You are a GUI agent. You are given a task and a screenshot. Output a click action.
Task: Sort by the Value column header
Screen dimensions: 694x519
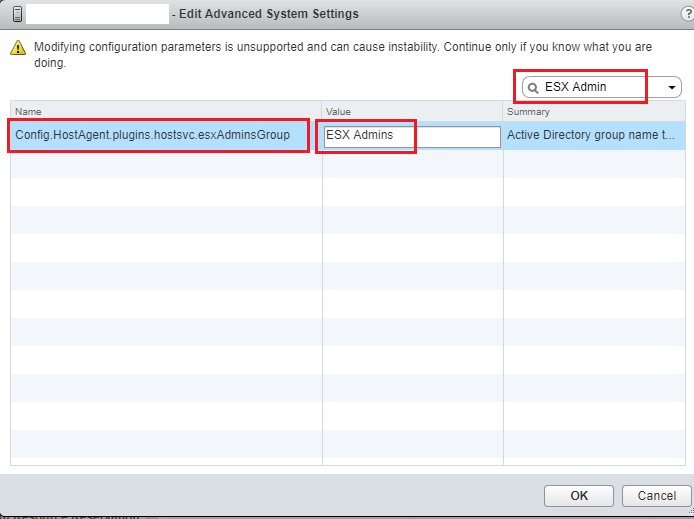tap(412, 112)
